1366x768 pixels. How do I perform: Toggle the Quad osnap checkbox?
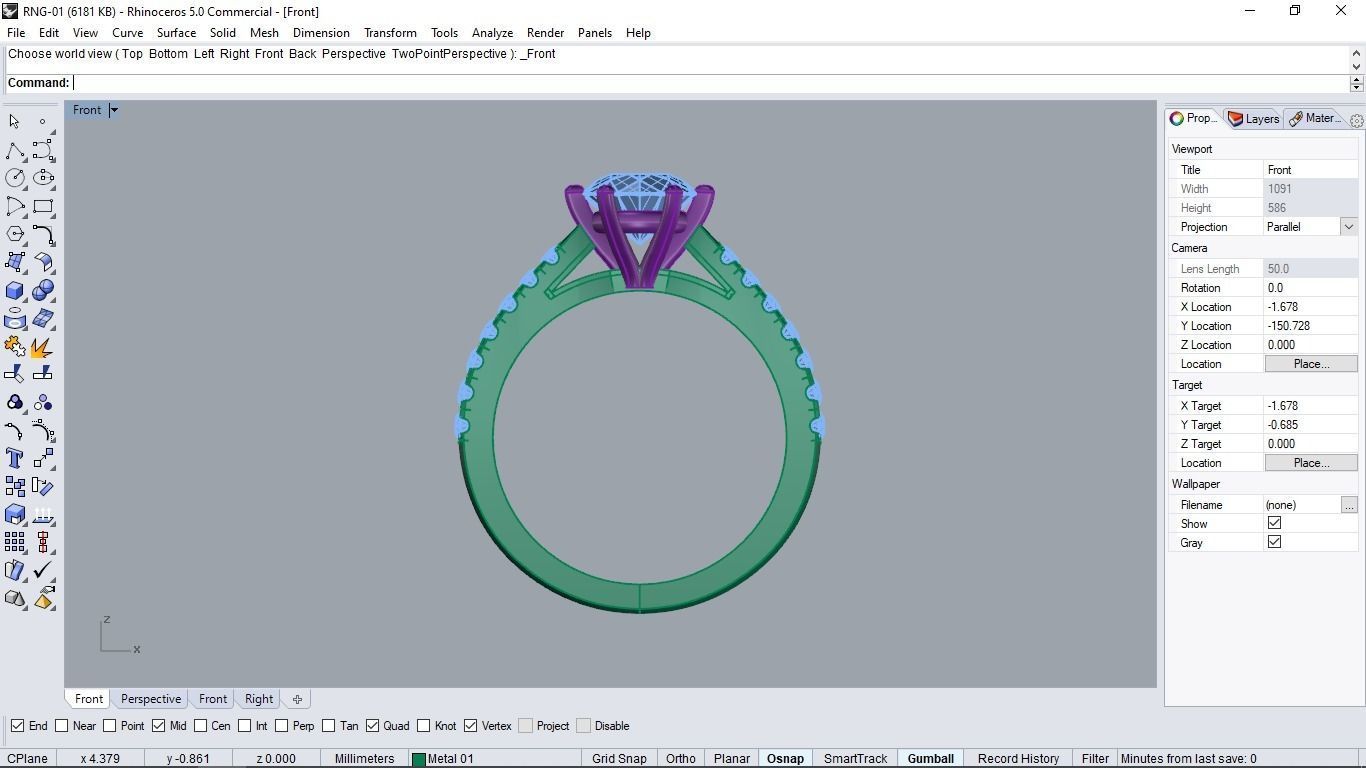pos(372,726)
